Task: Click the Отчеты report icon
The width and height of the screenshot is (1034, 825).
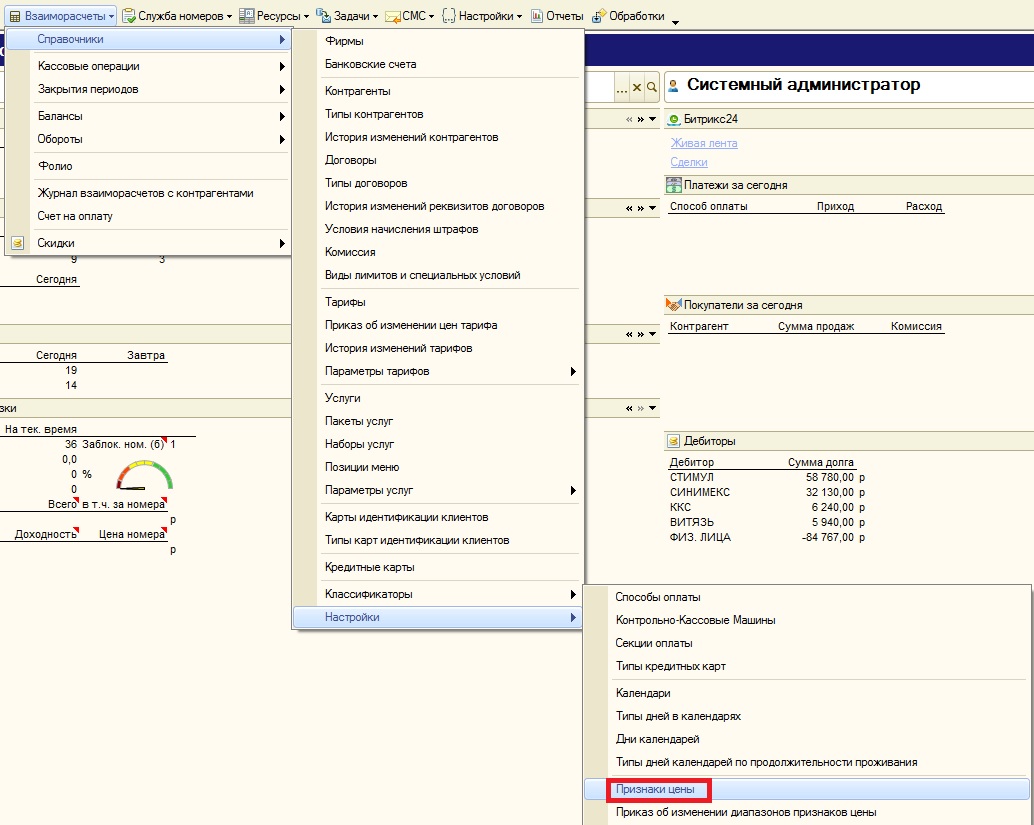Action: coord(537,16)
